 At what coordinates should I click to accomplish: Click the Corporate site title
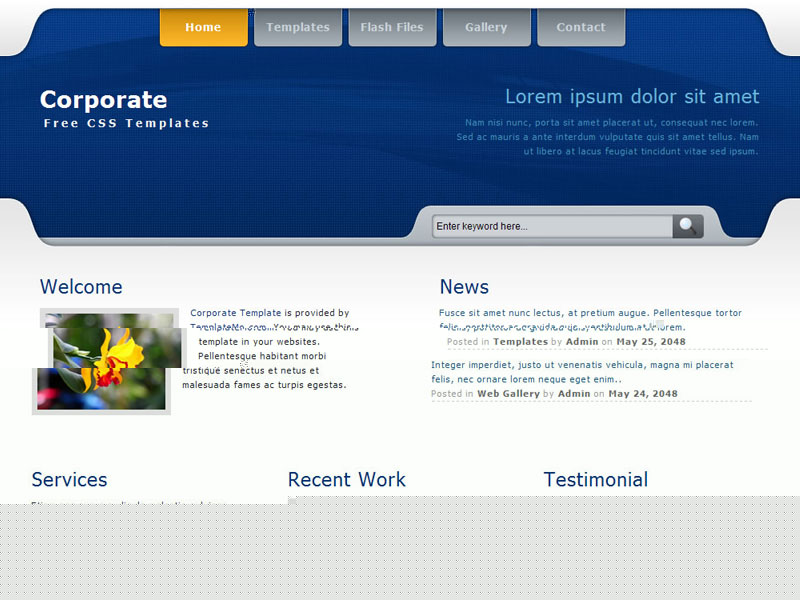tap(103, 100)
